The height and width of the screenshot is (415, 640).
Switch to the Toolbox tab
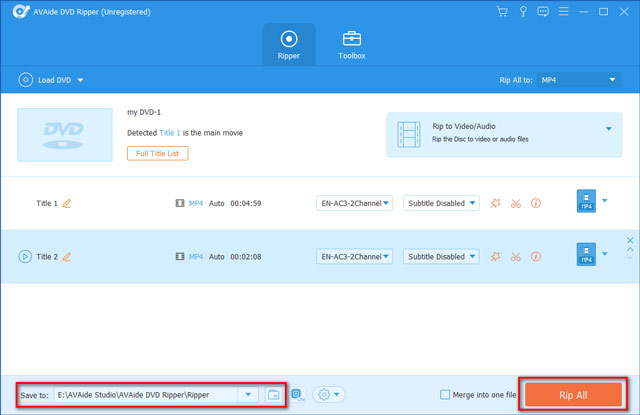(351, 45)
